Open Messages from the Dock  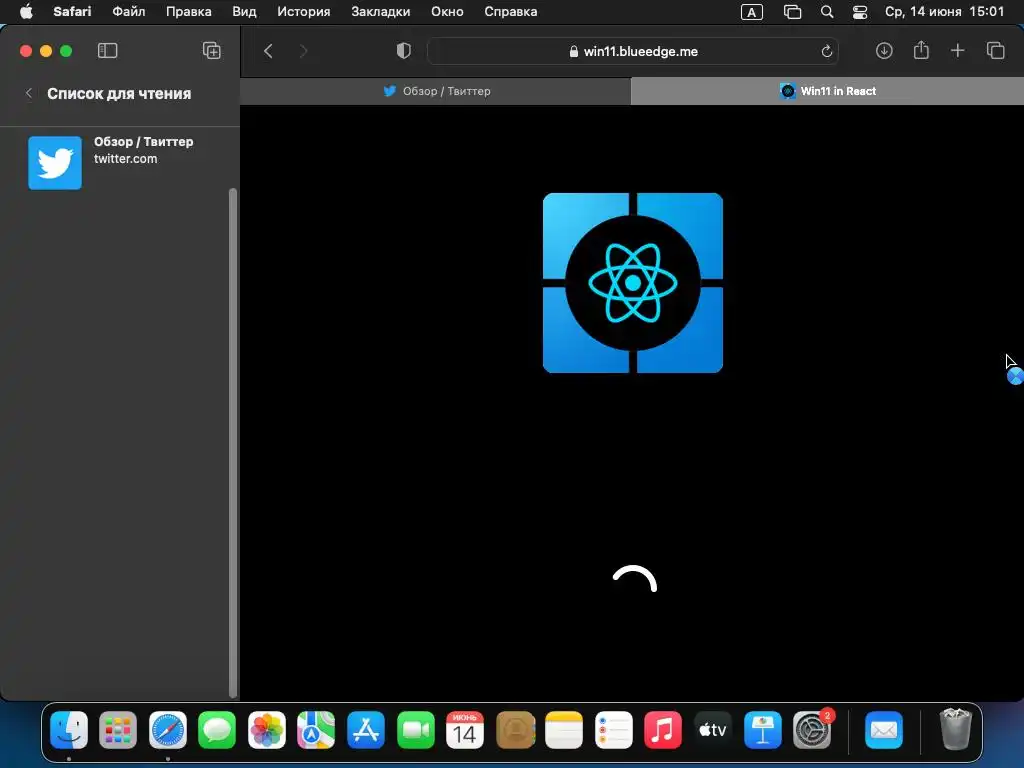pos(217,730)
